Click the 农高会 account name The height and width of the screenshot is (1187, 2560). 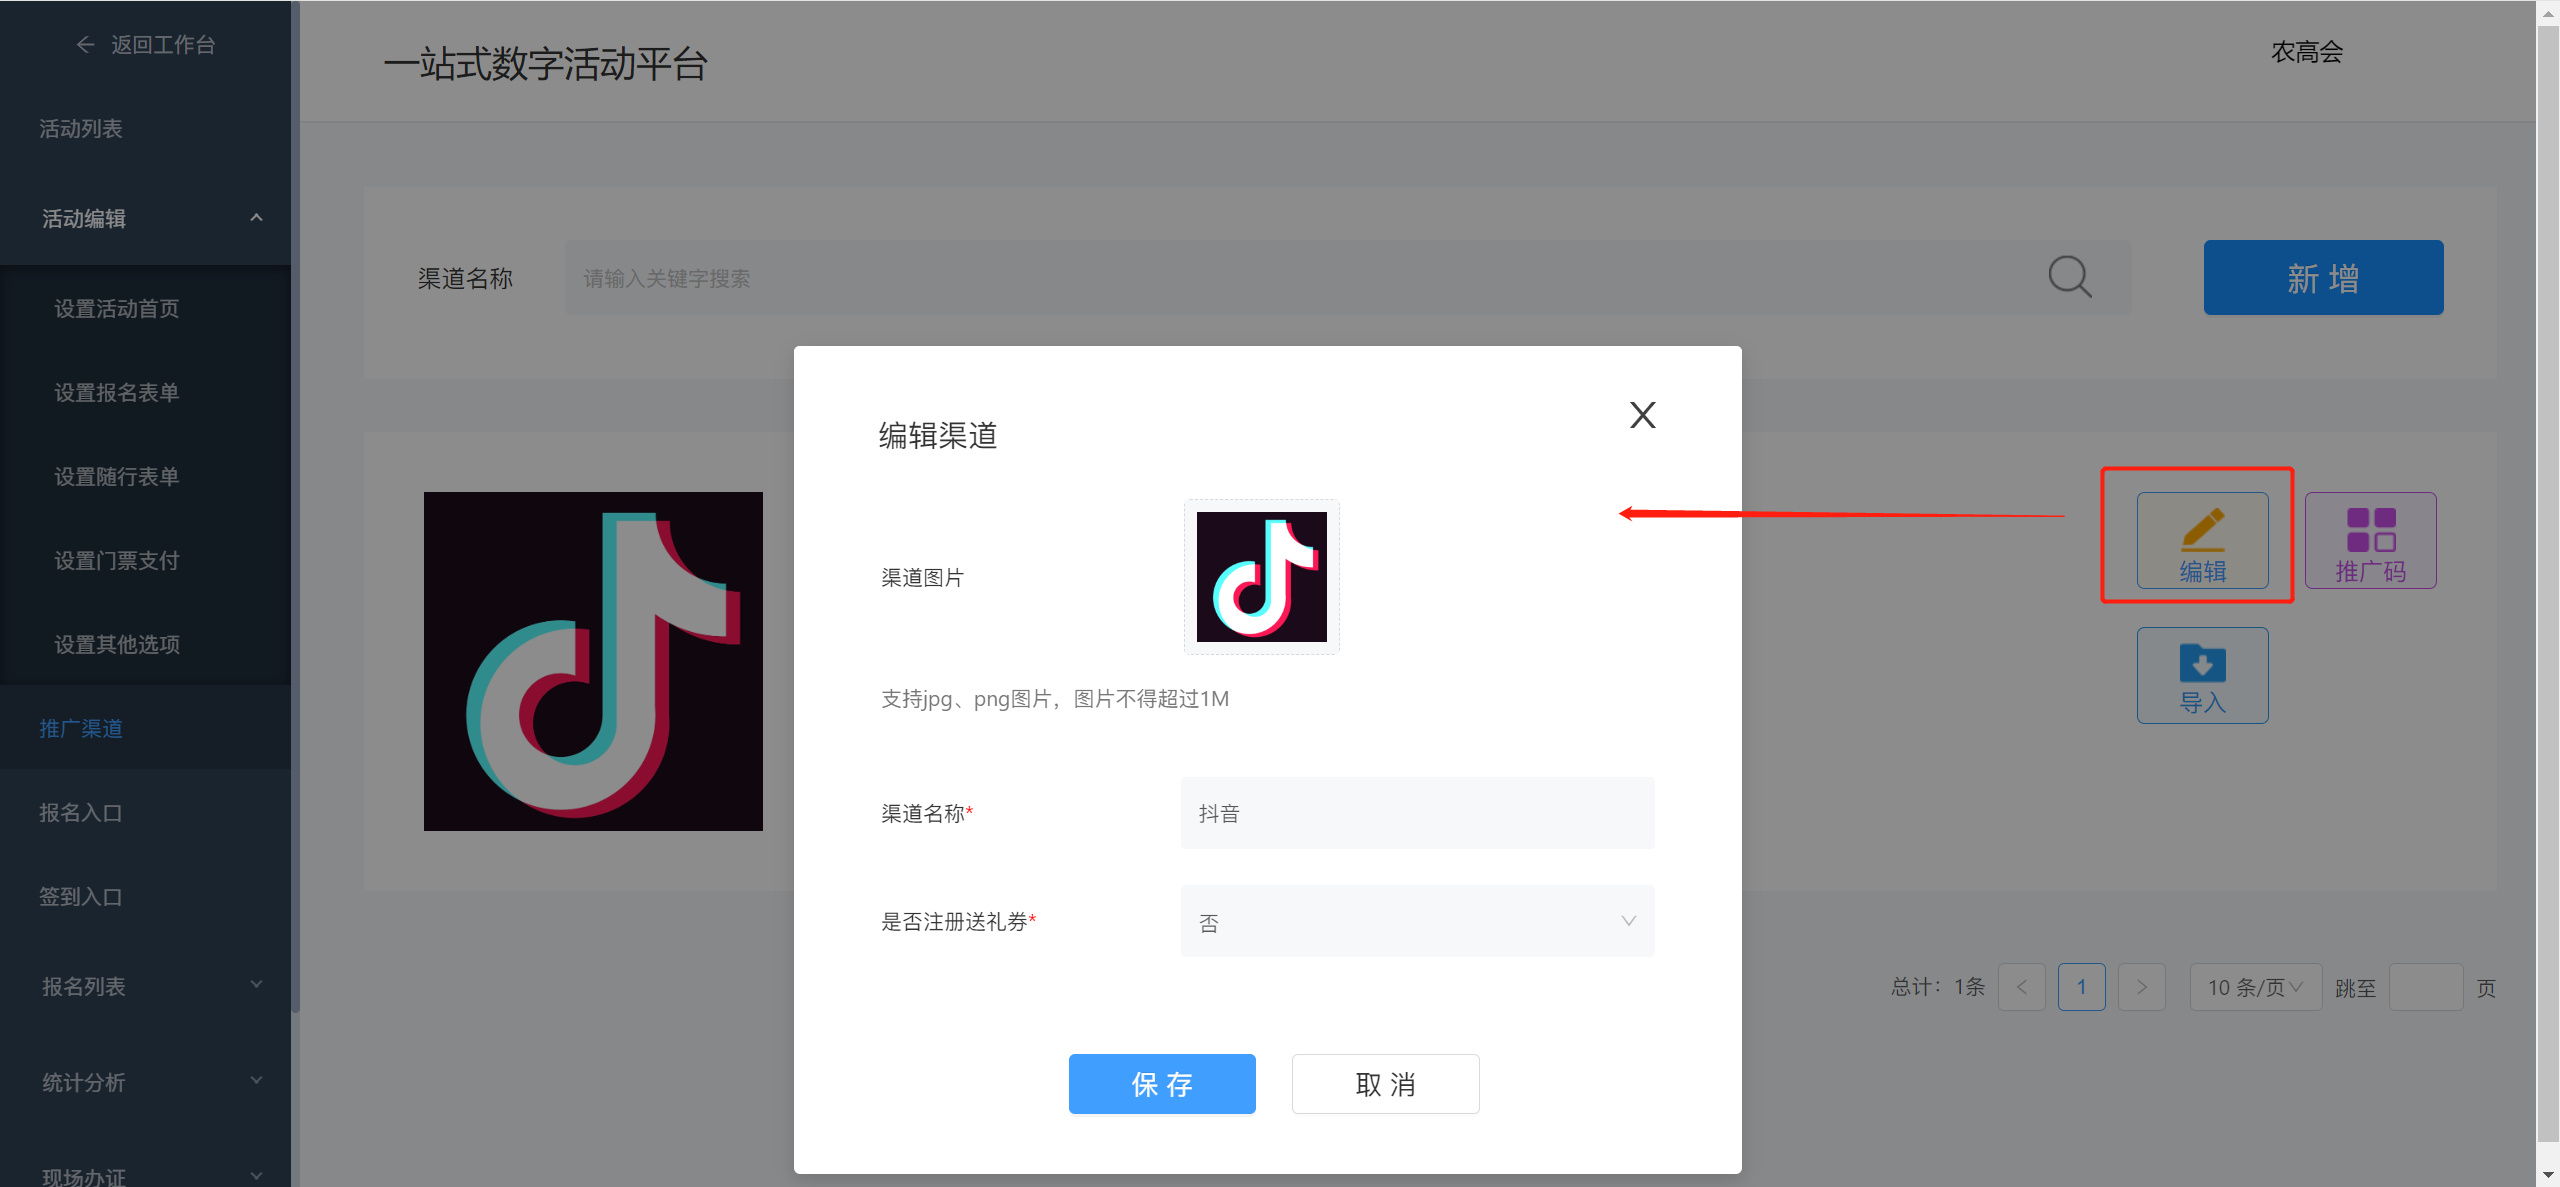click(x=2307, y=52)
